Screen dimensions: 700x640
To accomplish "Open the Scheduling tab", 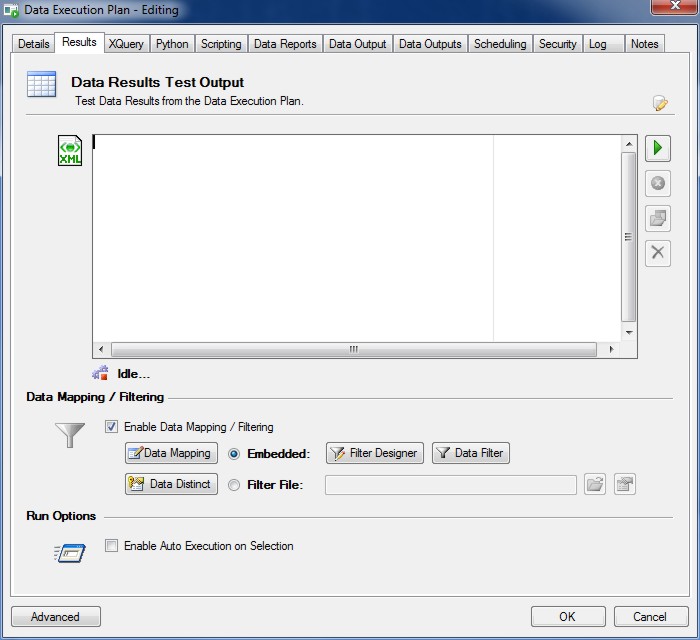I will [x=500, y=44].
